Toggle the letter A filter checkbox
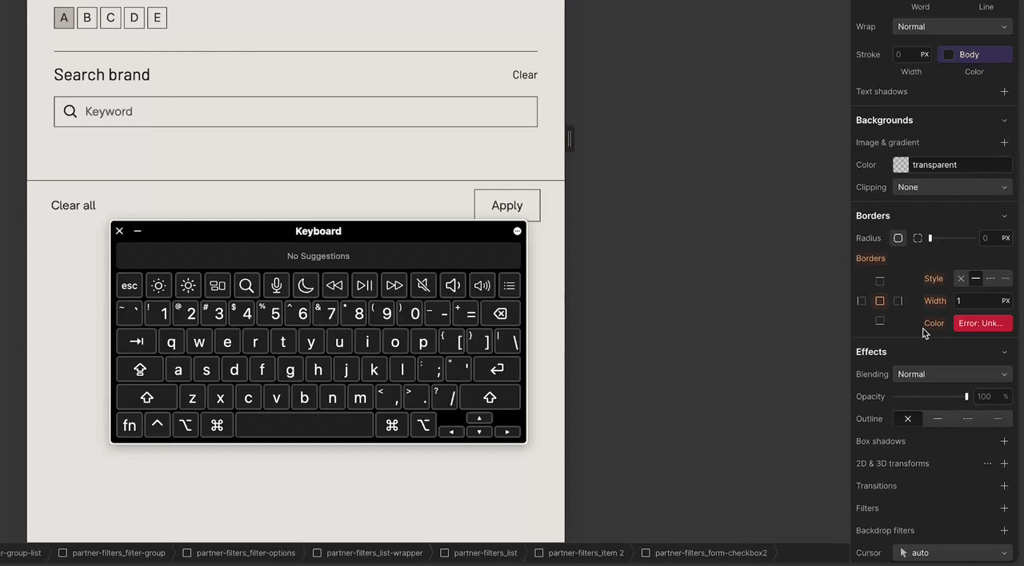The image size is (1024, 566). (64, 18)
